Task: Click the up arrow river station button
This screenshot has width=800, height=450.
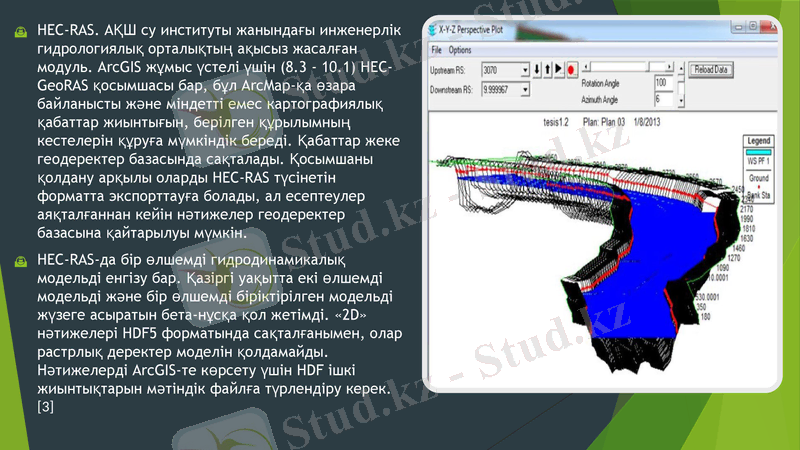Action: tap(547, 69)
